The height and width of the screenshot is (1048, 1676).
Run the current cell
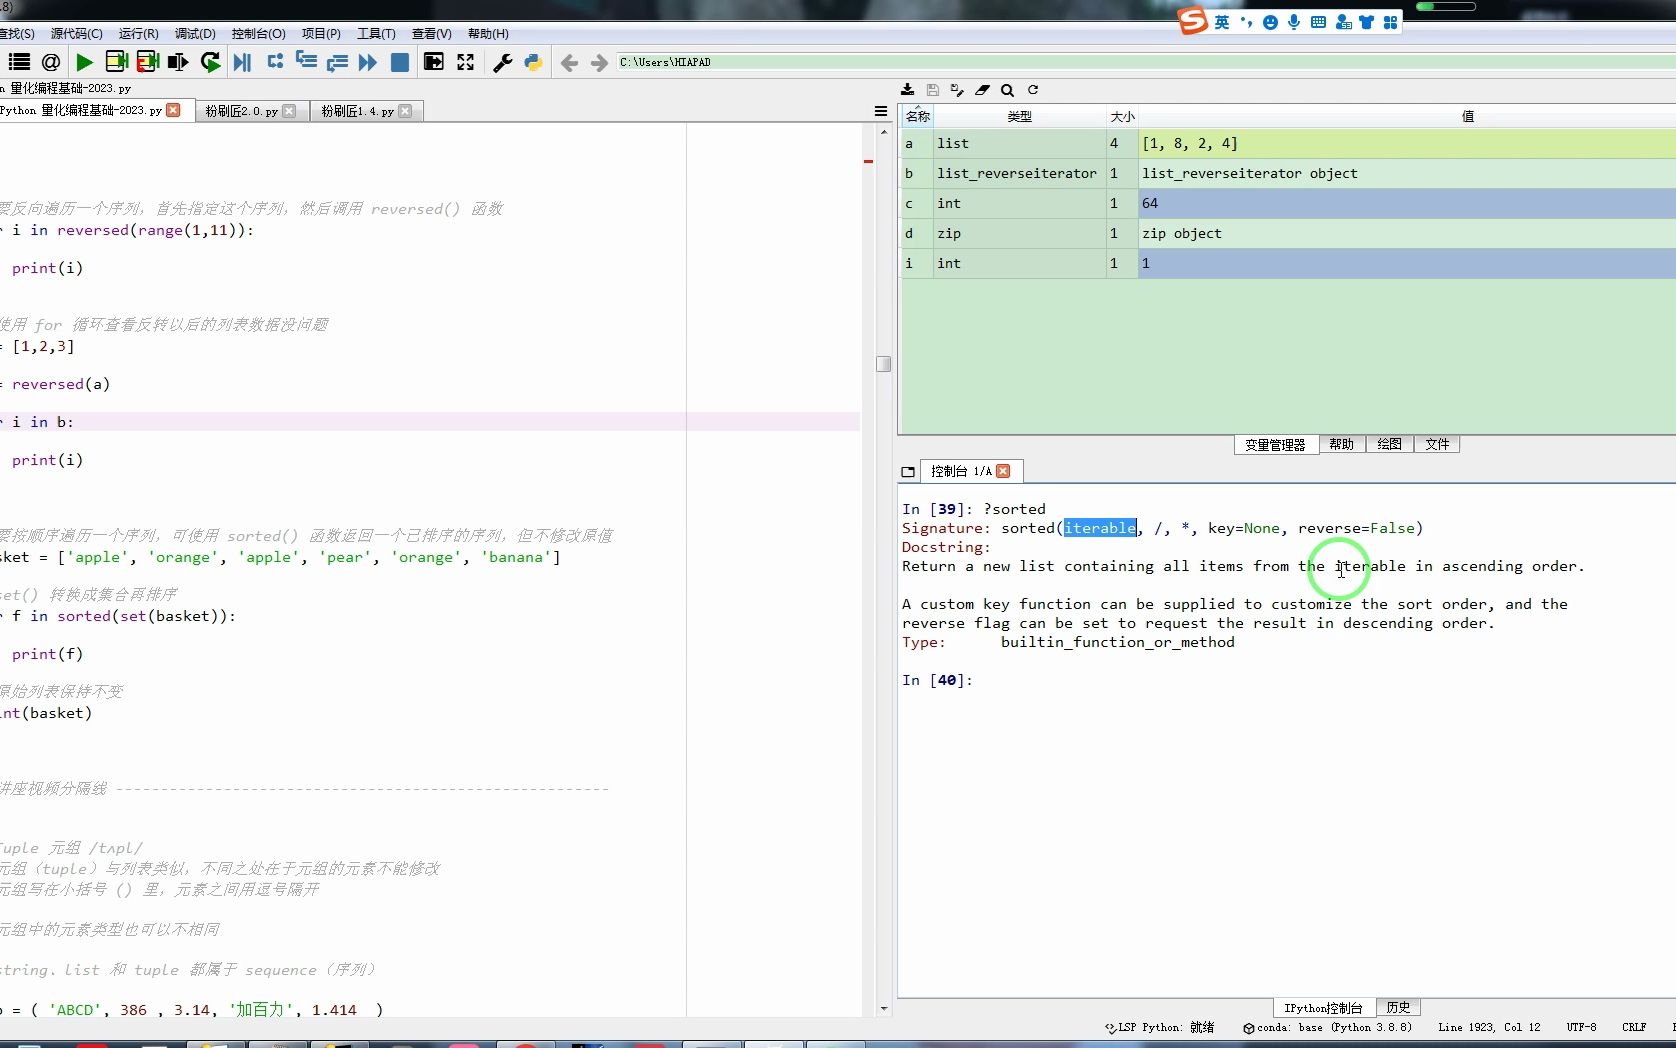116,62
